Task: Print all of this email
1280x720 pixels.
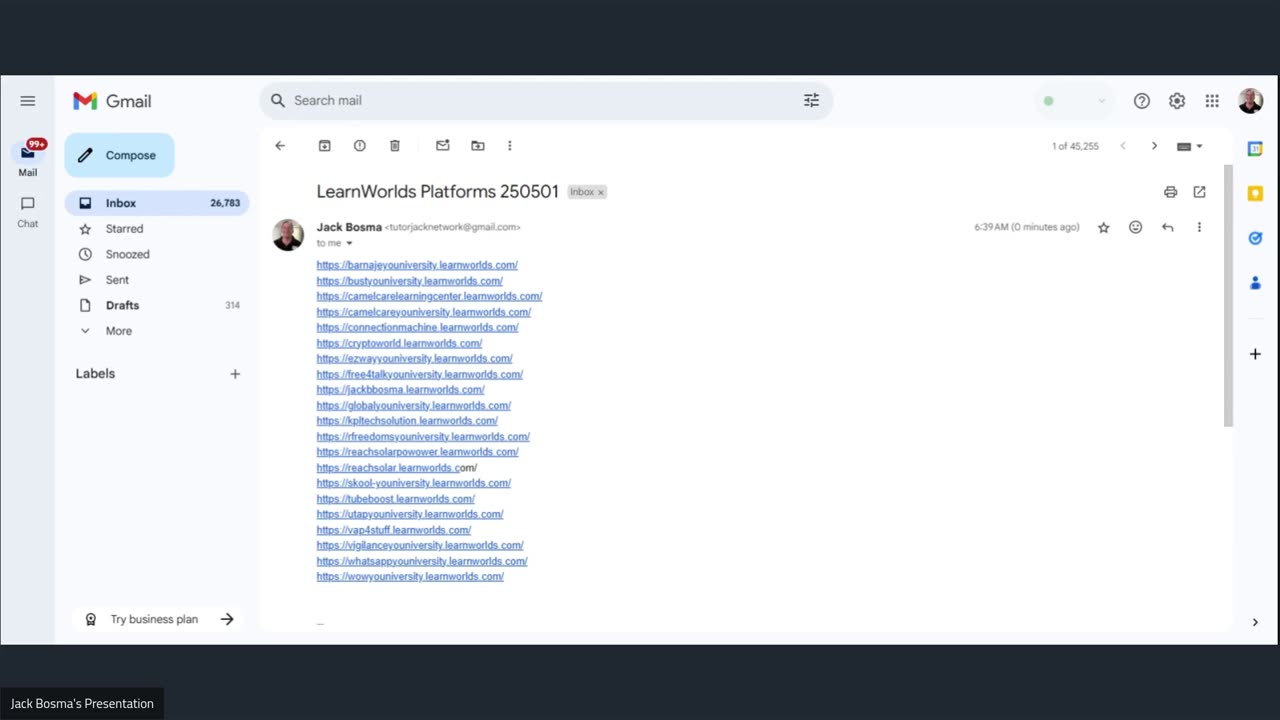Action: 1170,192
